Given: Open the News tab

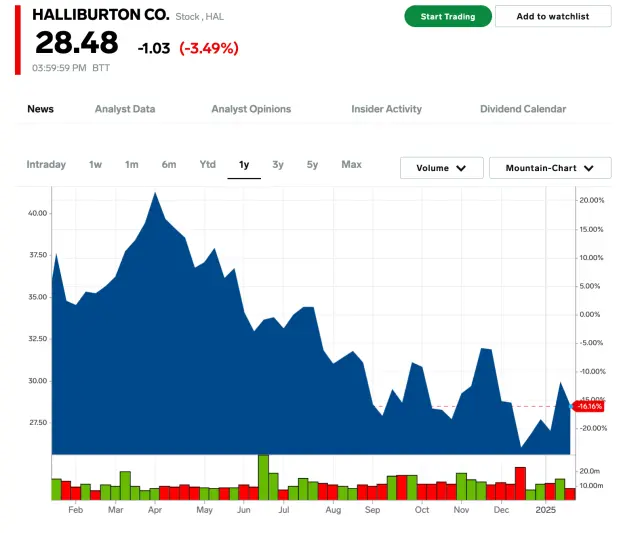Looking at the screenshot, I should point(40,109).
